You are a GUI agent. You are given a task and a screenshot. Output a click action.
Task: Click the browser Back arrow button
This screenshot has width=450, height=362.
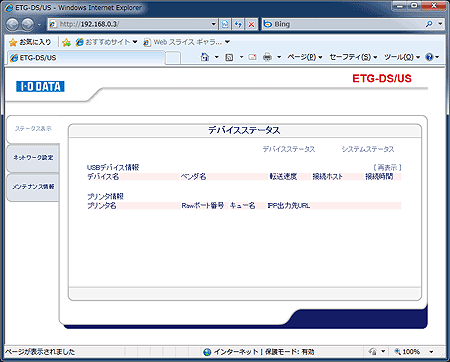pyautogui.click(x=12, y=24)
